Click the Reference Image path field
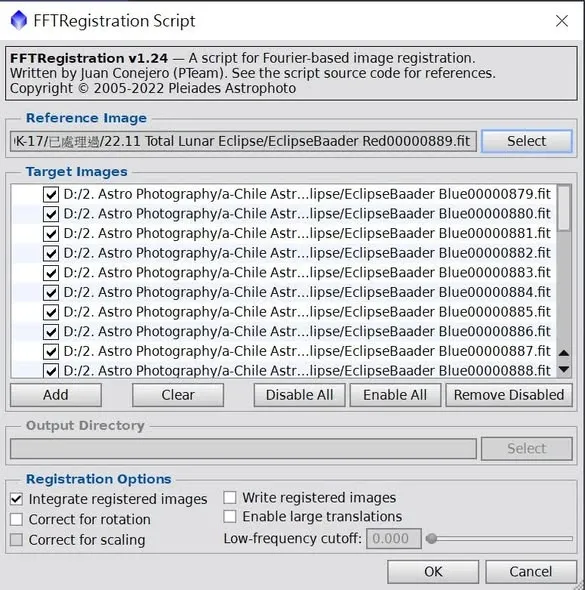This screenshot has width=585, height=590. point(243,141)
